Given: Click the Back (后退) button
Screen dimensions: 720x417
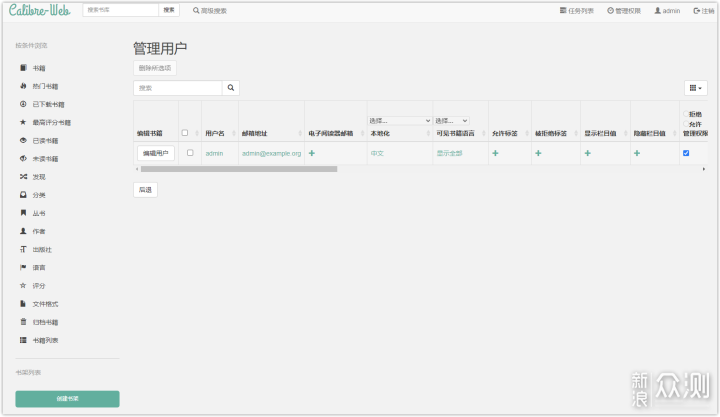Looking at the screenshot, I should 145,190.
